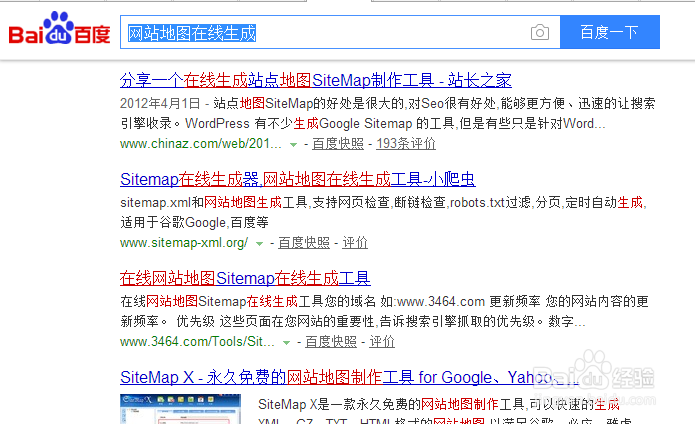Open camera image search icon
The width and height of the screenshot is (695, 424).
tap(539, 32)
